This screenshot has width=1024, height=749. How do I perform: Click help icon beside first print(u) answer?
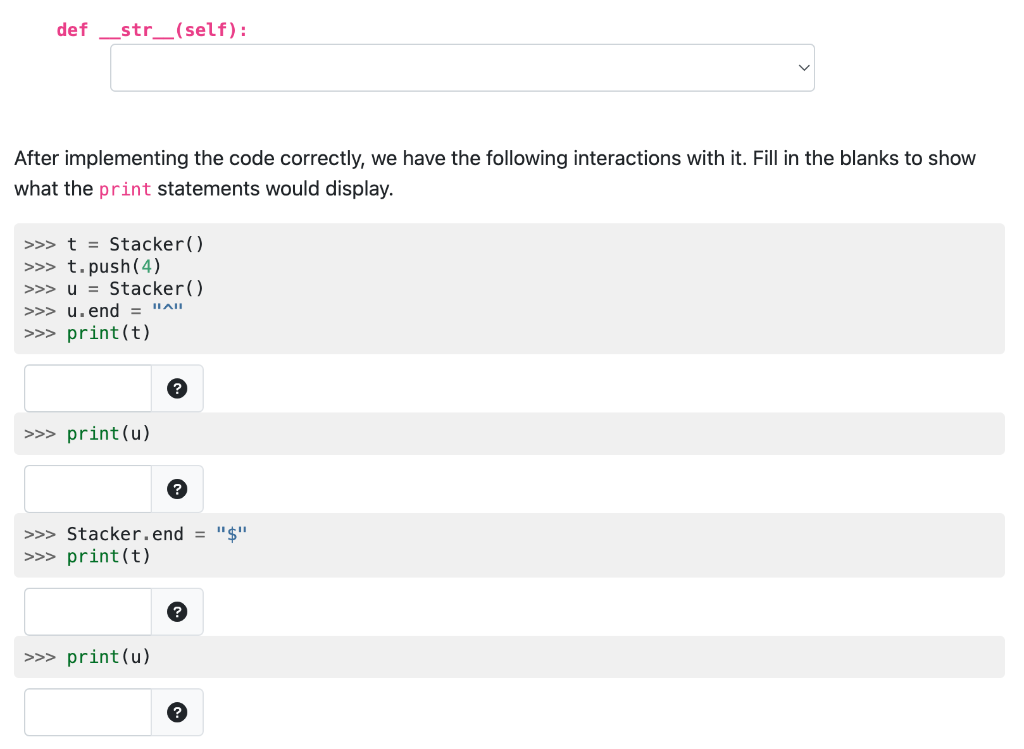(x=177, y=489)
